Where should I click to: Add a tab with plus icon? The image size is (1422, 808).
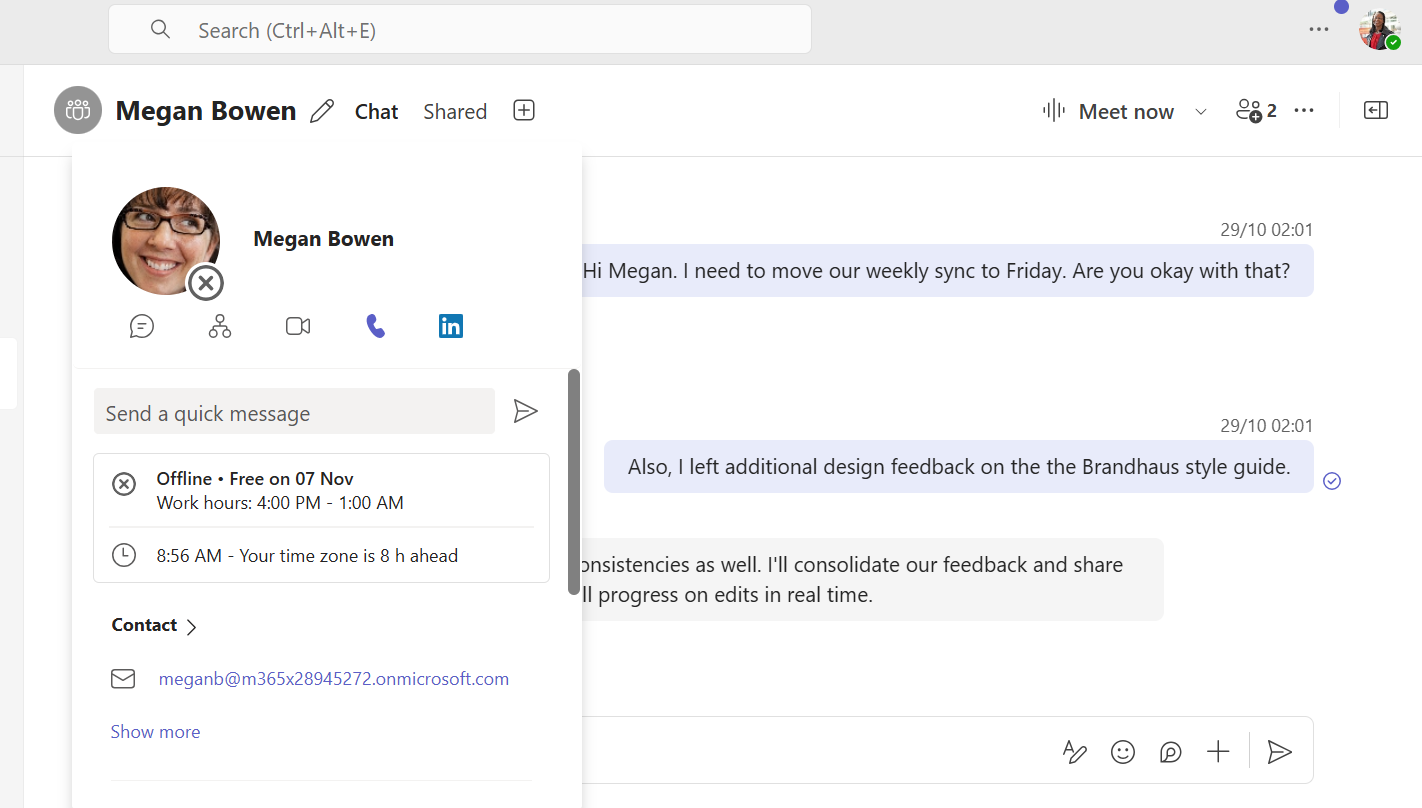point(524,110)
